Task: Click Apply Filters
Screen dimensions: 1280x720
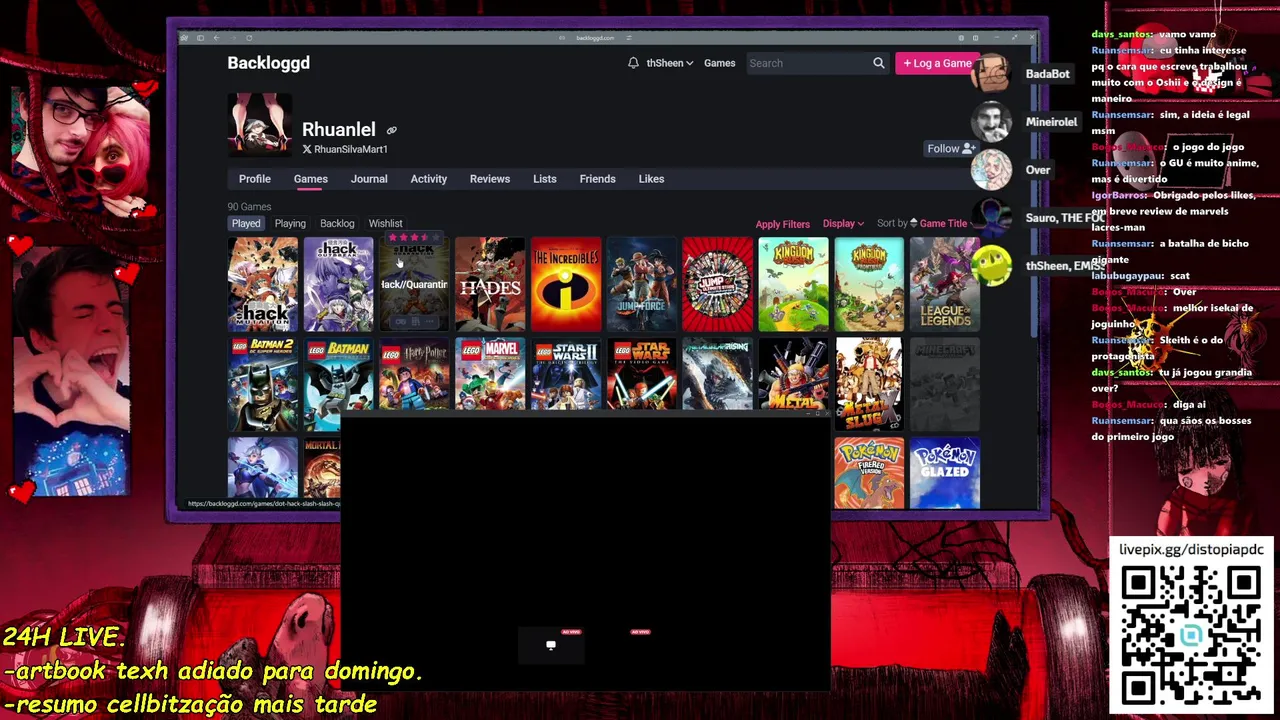Action: (x=783, y=224)
